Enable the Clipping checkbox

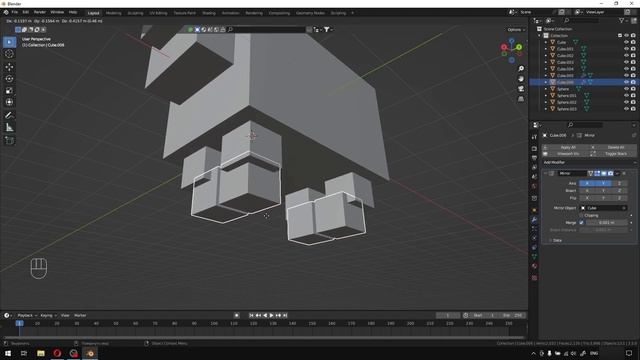581,215
